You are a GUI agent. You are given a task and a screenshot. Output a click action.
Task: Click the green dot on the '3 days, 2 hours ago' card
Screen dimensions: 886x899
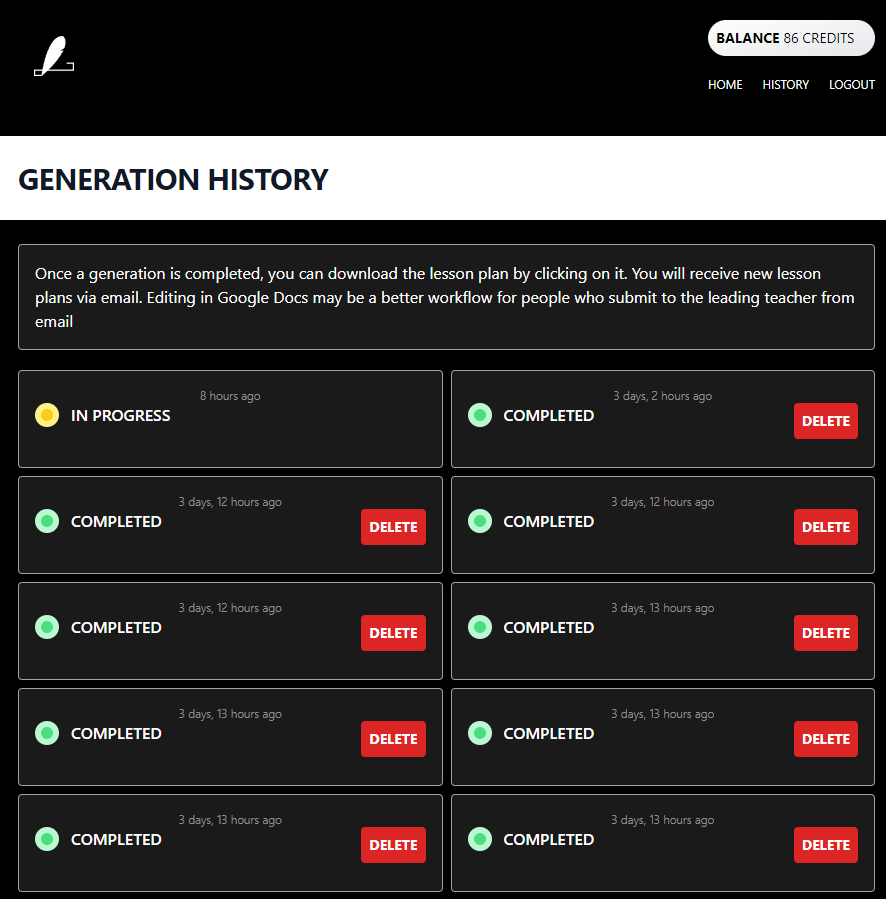[479, 415]
